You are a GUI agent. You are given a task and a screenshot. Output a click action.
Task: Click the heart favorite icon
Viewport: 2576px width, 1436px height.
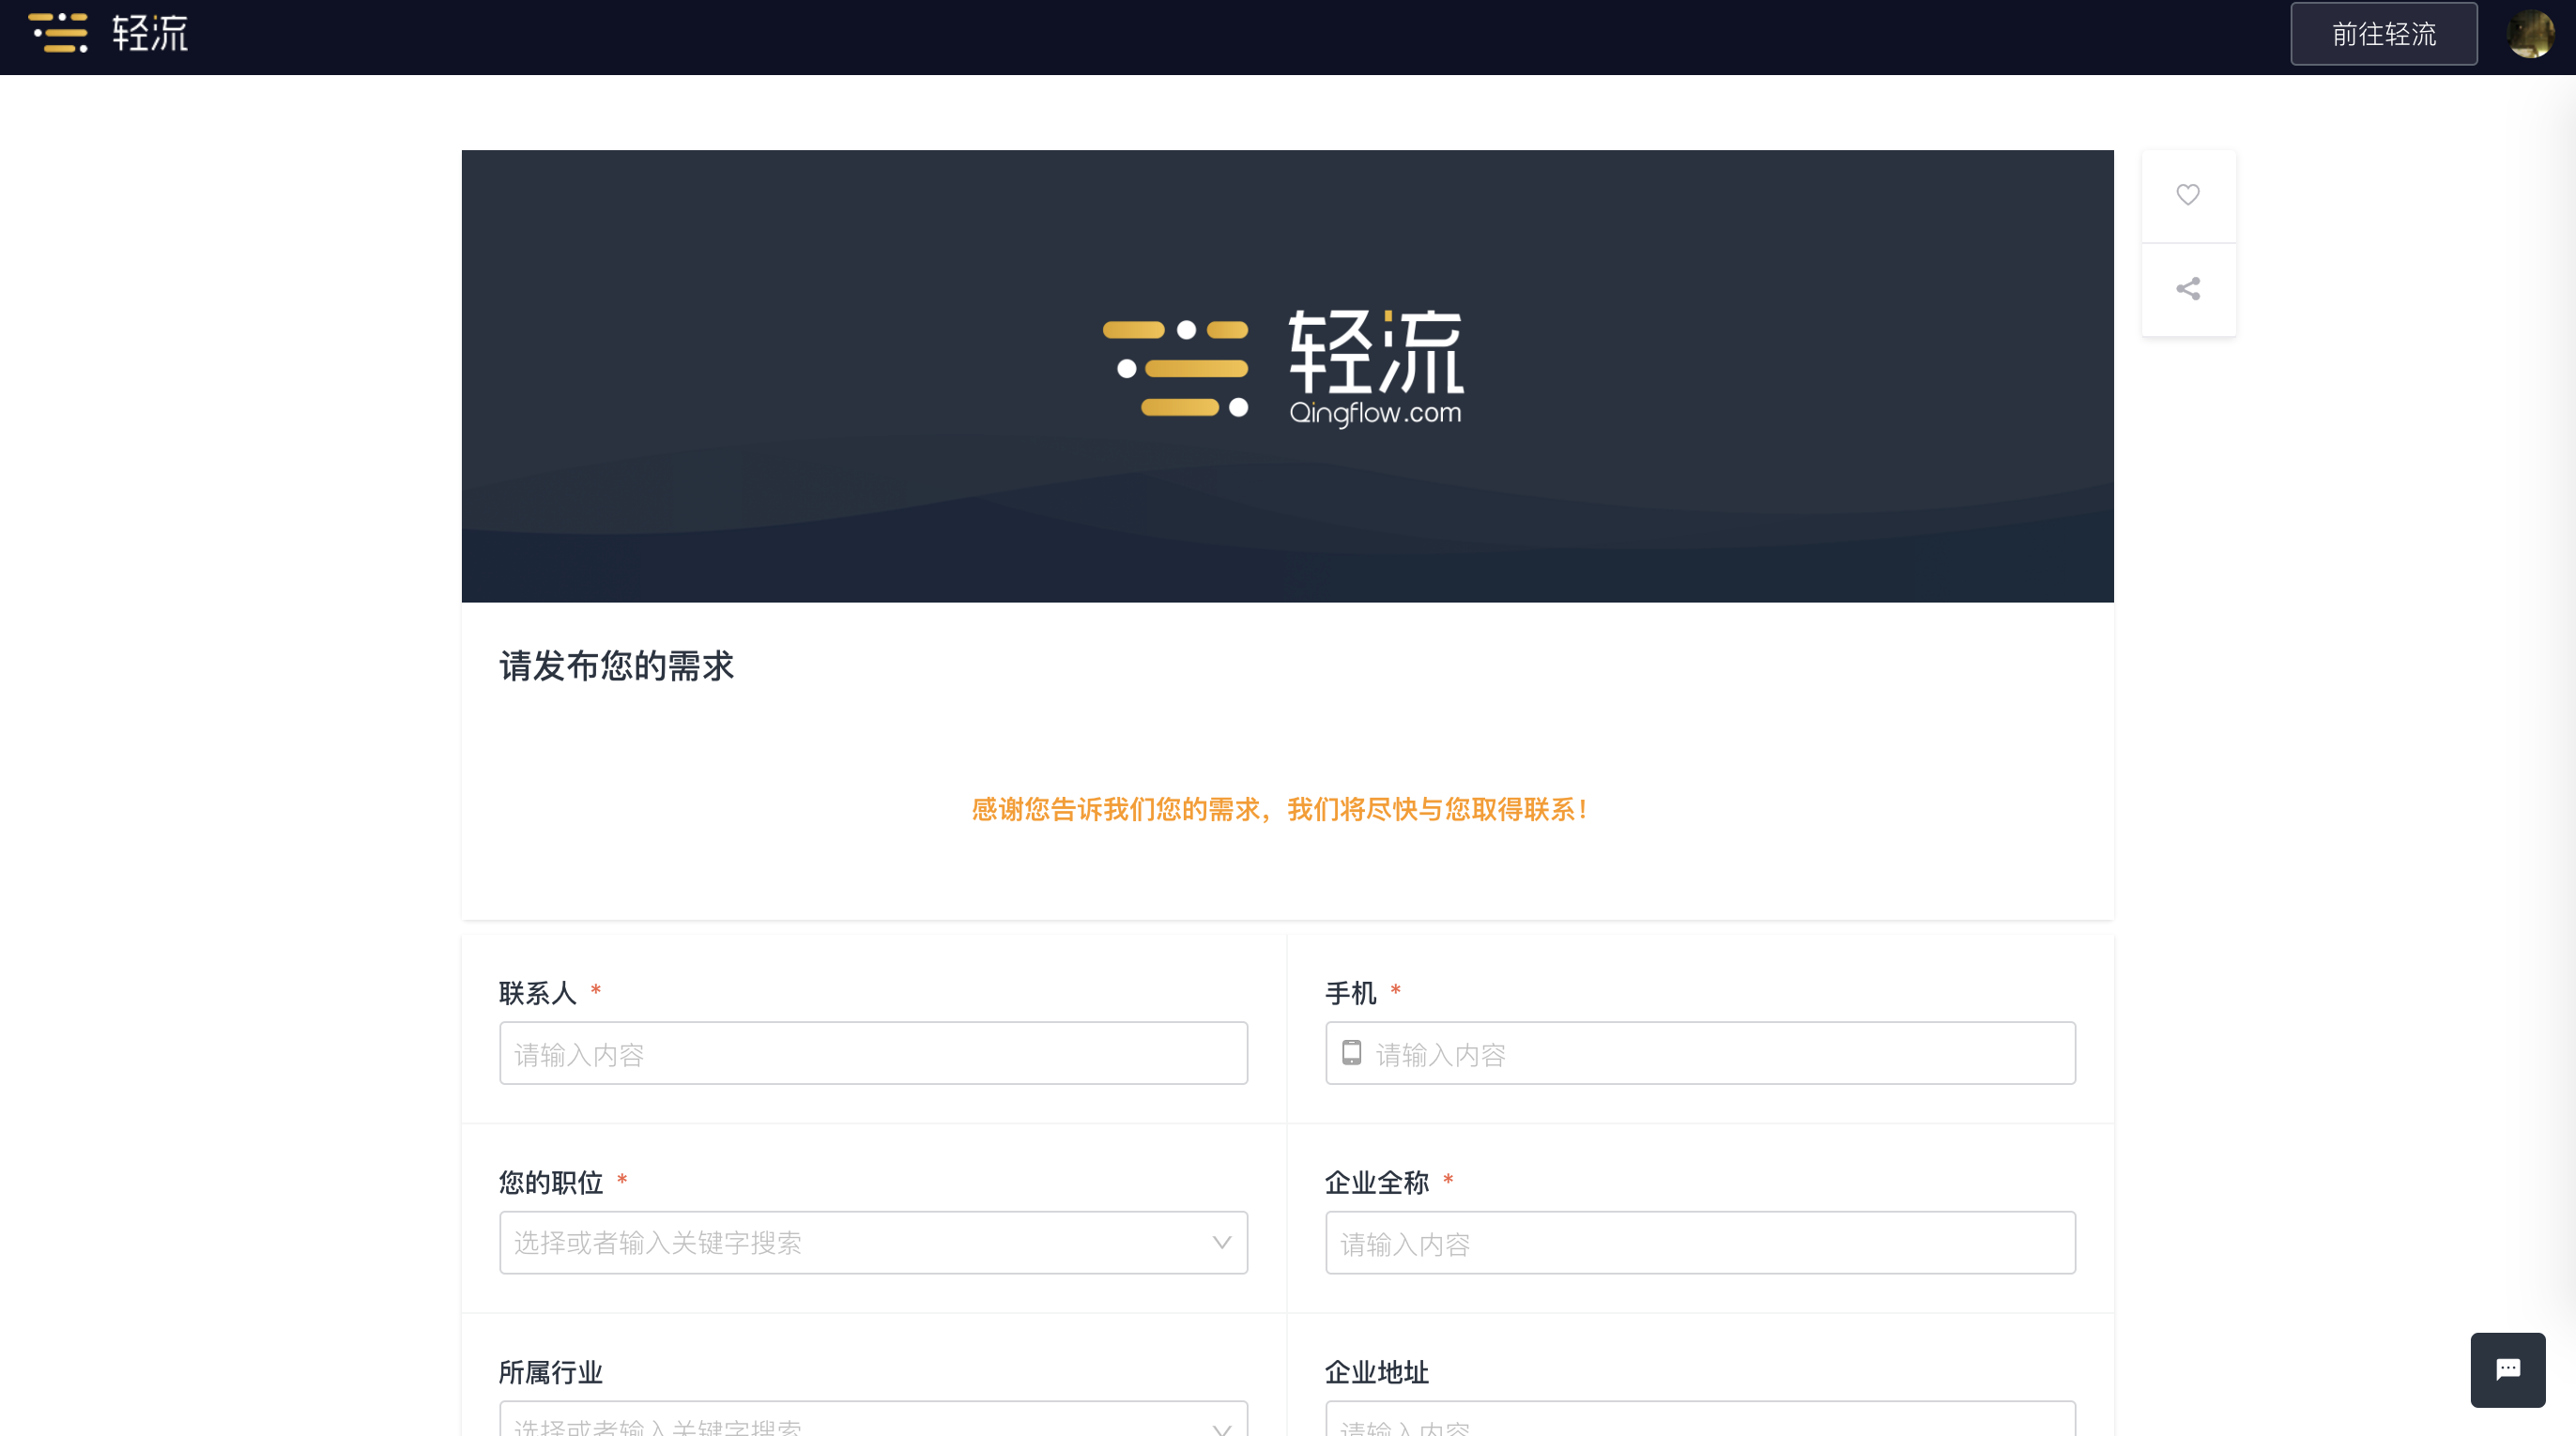(x=2187, y=194)
